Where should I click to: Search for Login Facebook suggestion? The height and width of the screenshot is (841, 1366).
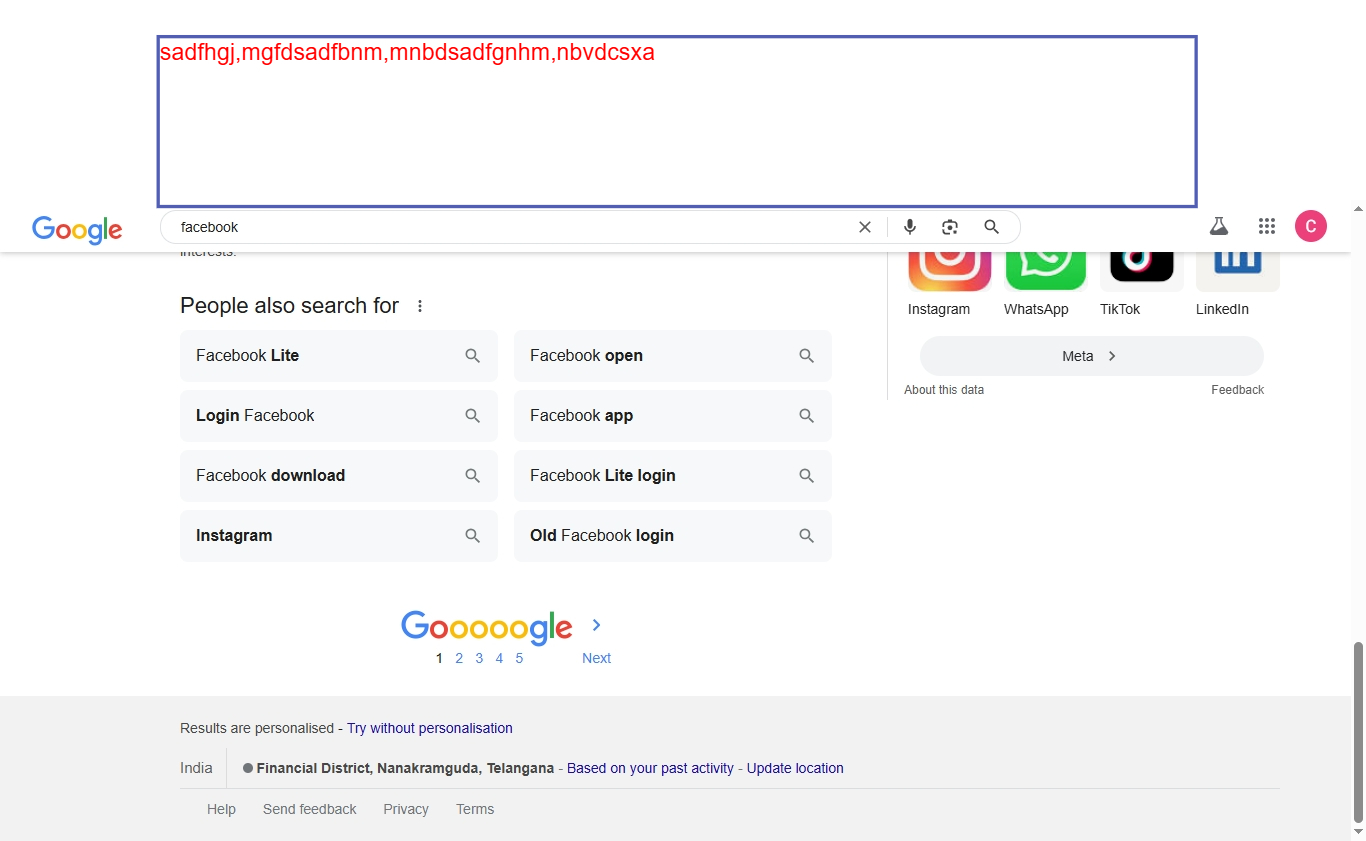(339, 416)
